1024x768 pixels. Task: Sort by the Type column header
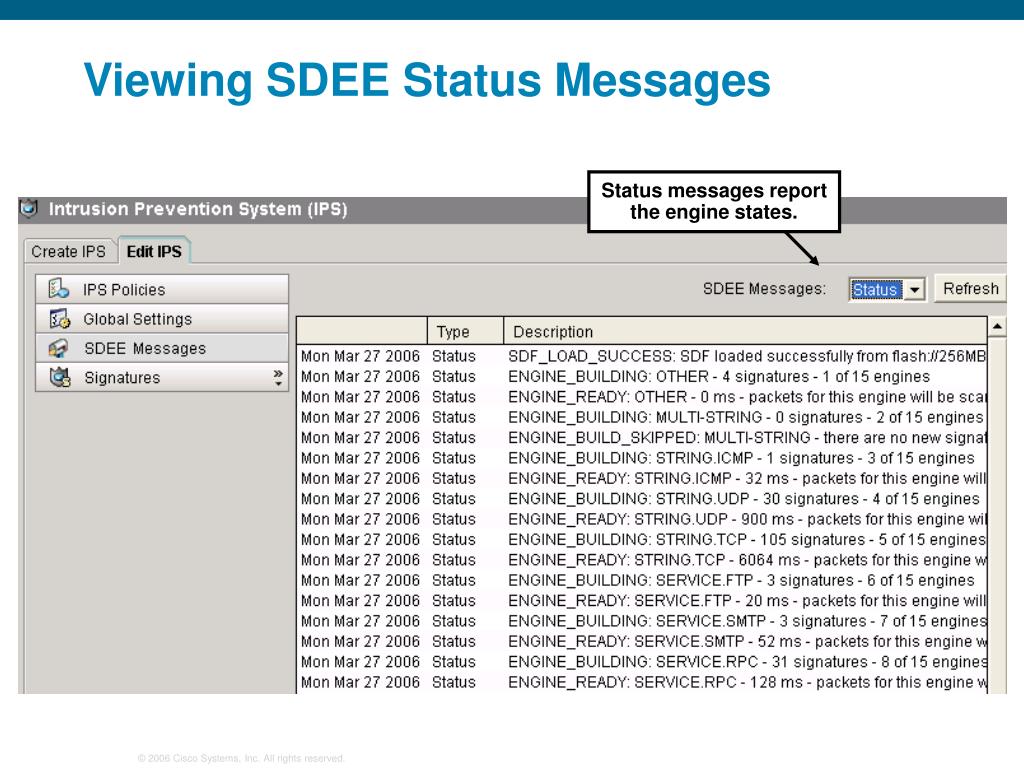tap(465, 331)
